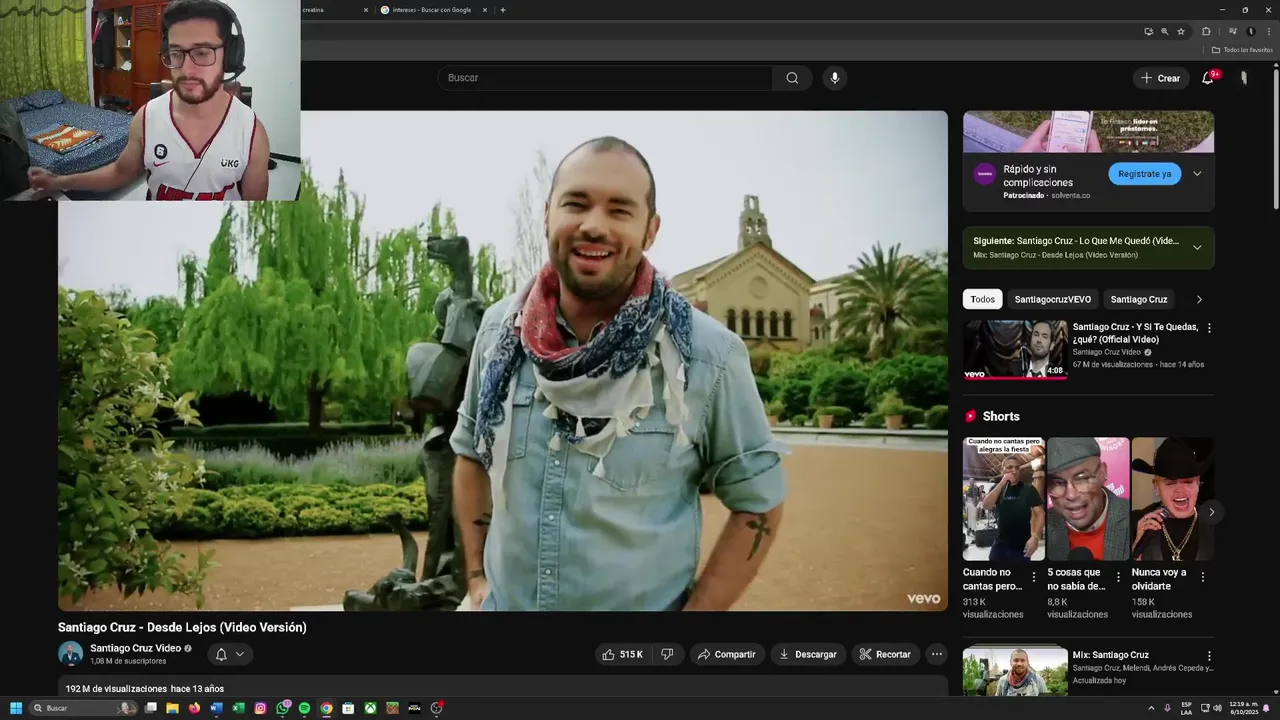Open Xbox app from taskbar

tap(370, 708)
